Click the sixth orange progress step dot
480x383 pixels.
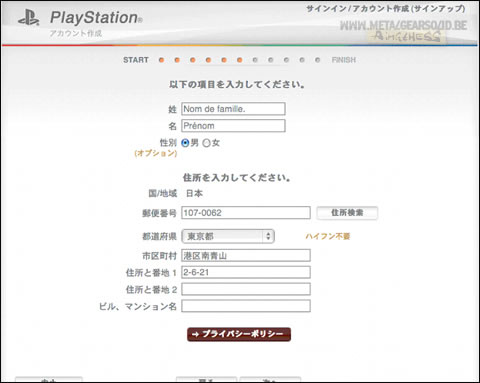tap(239, 60)
